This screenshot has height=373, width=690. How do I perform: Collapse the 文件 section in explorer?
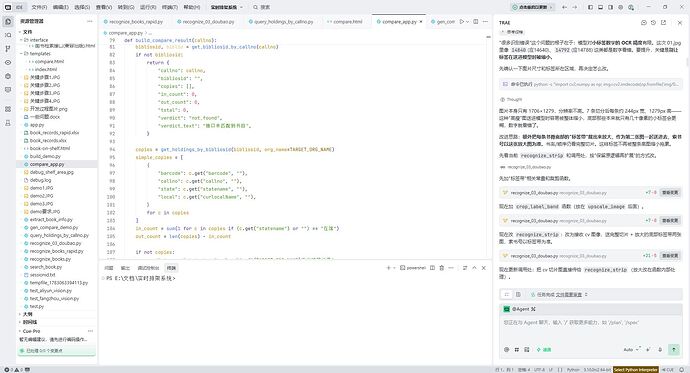tap(20, 32)
